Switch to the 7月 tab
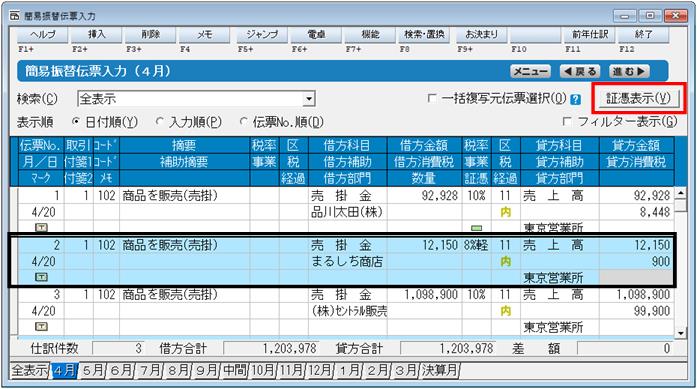This screenshot has width=697, height=389. pos(150,370)
